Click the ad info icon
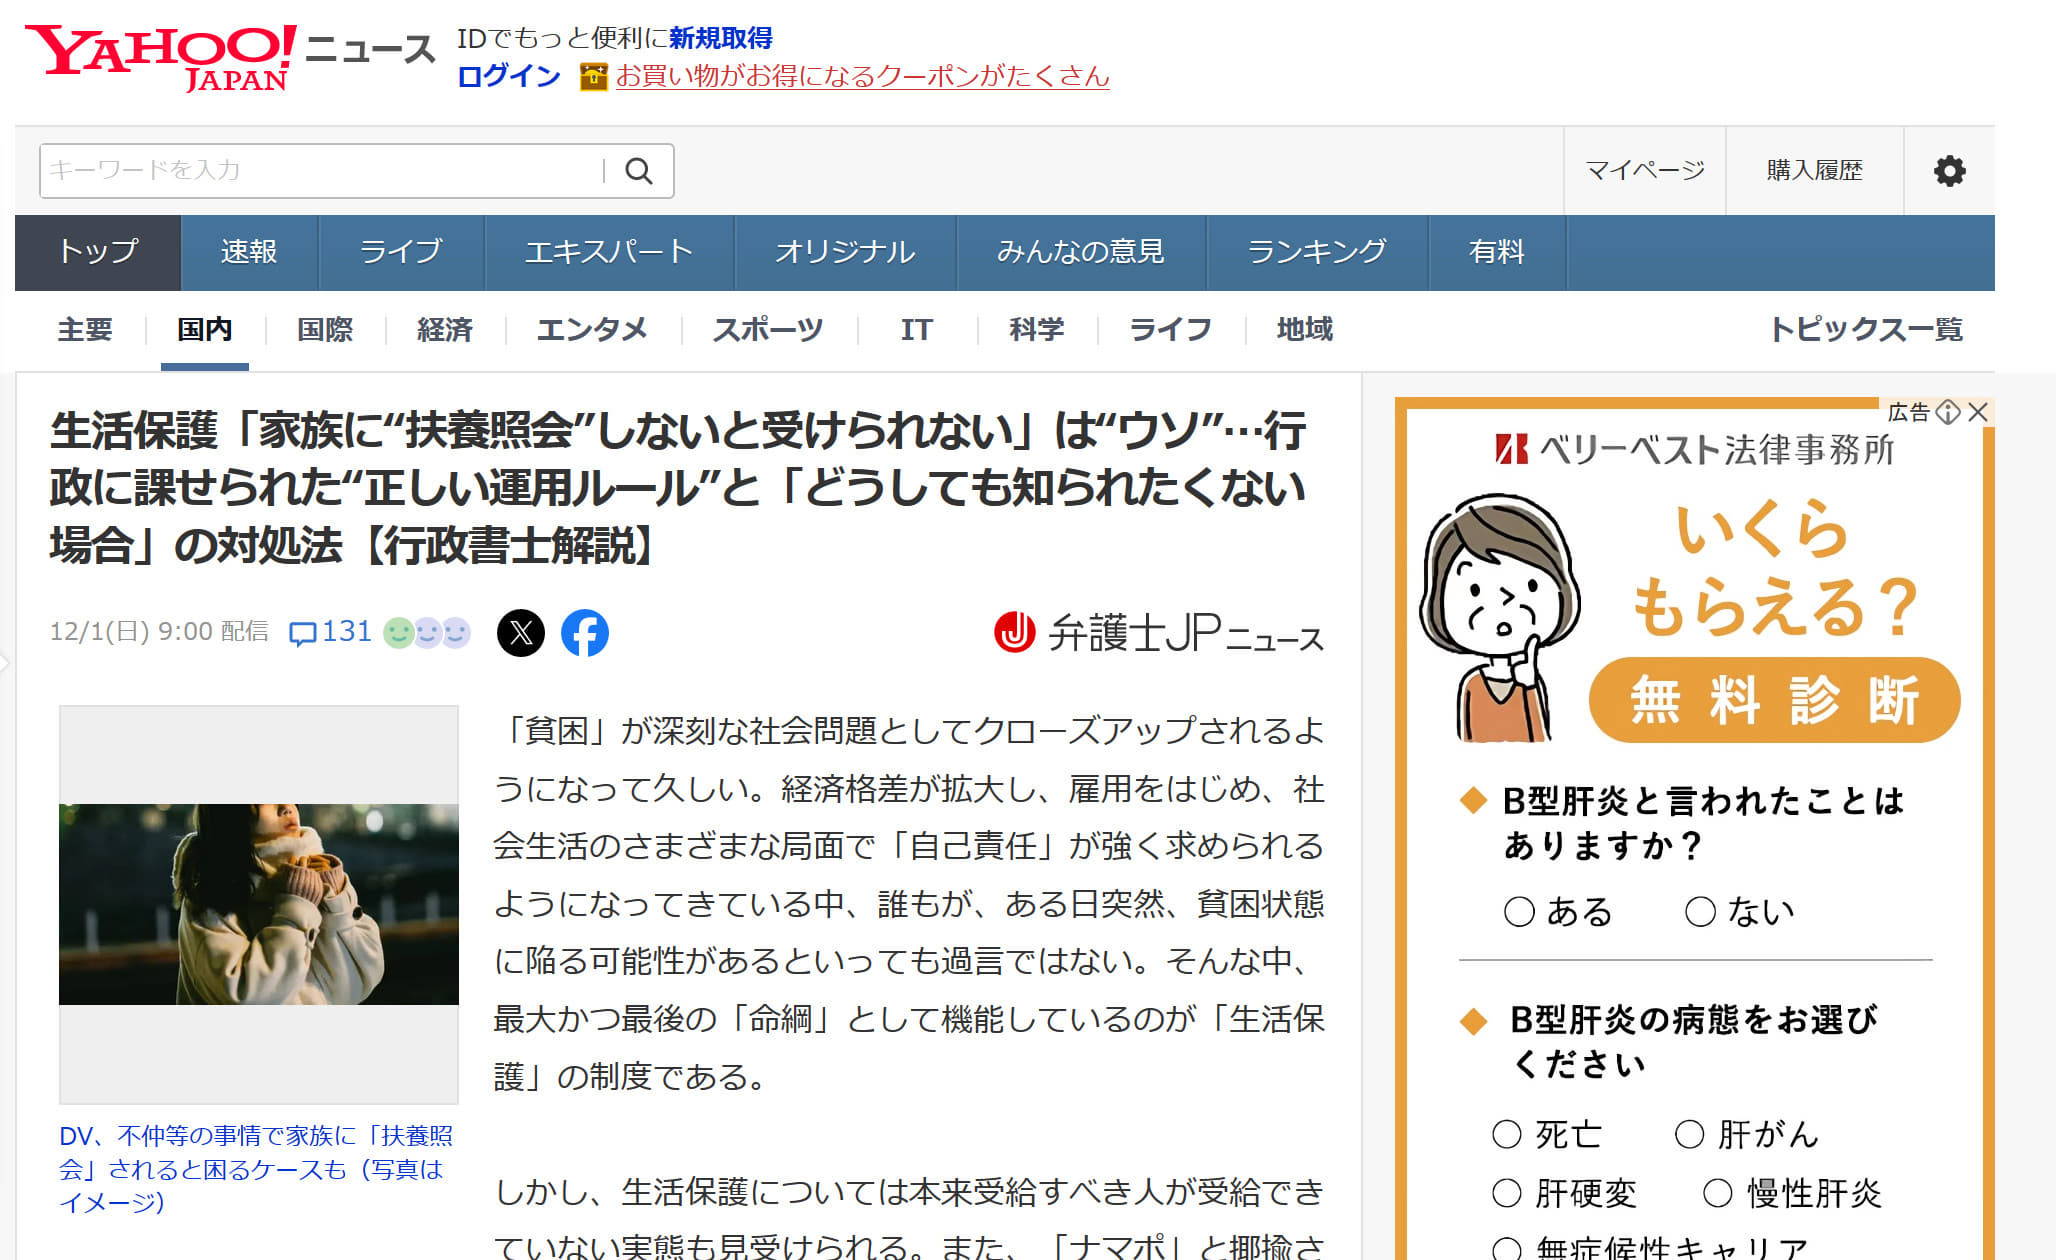Screen dimensions: 2056x1260 [x=1947, y=412]
